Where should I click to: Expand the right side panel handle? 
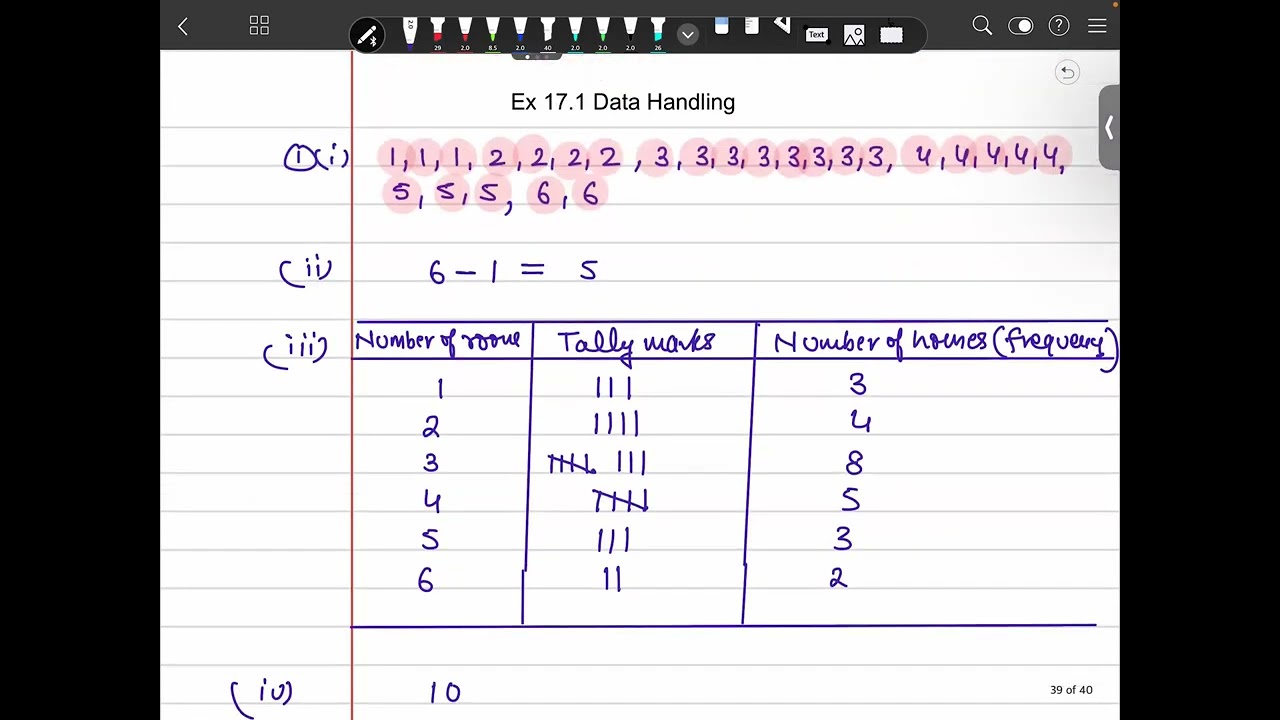click(1109, 128)
